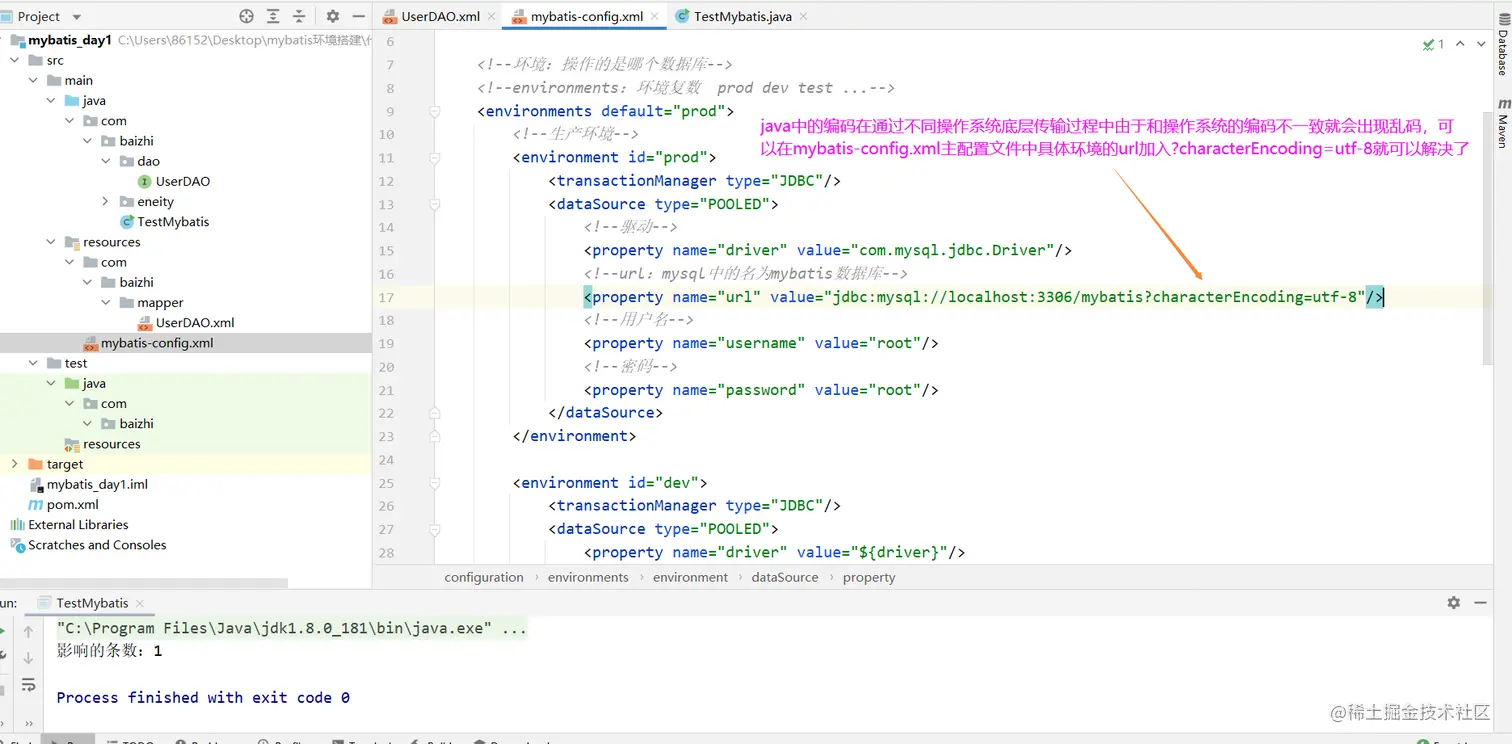Click the locate-opened-file crosshair icon
The image size is (1512, 744).
click(x=247, y=16)
